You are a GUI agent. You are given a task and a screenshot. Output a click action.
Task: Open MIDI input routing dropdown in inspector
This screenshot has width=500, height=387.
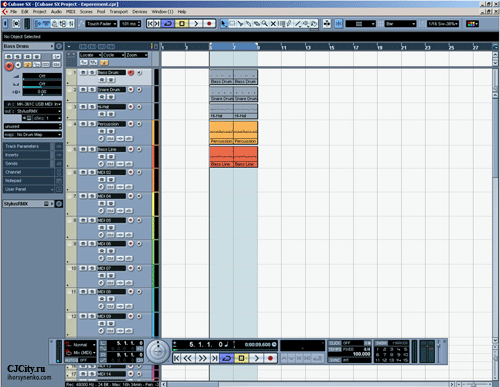click(33, 104)
